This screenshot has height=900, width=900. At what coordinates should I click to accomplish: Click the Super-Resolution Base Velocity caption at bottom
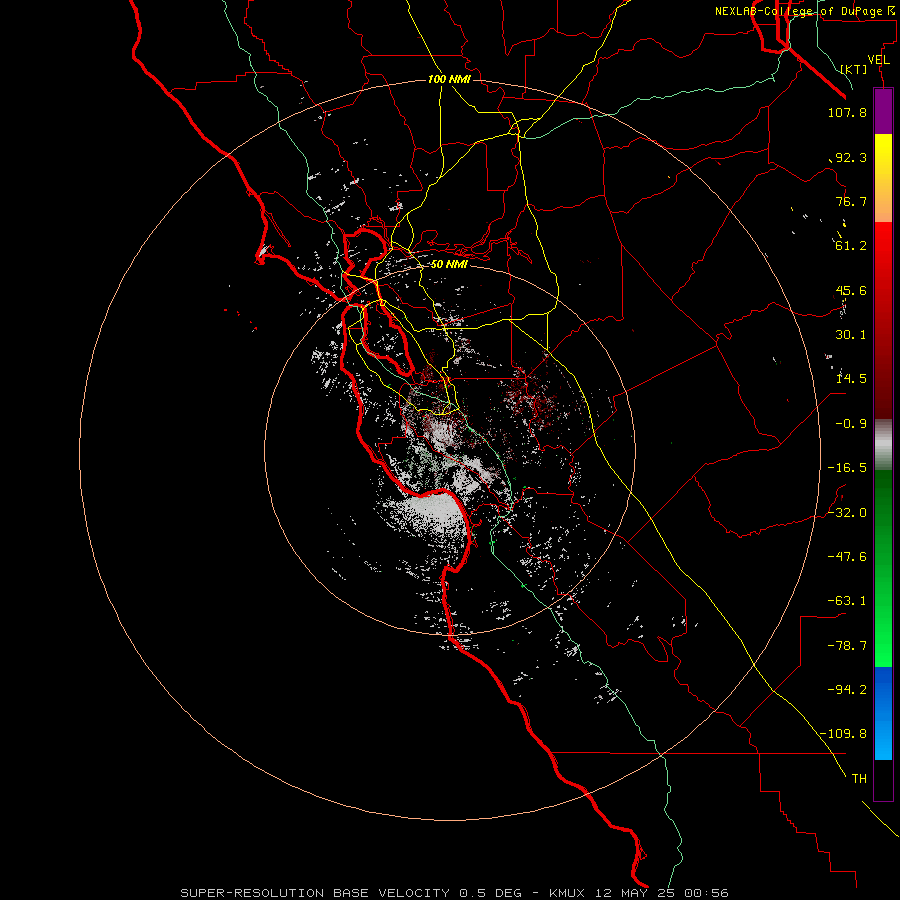(455, 893)
